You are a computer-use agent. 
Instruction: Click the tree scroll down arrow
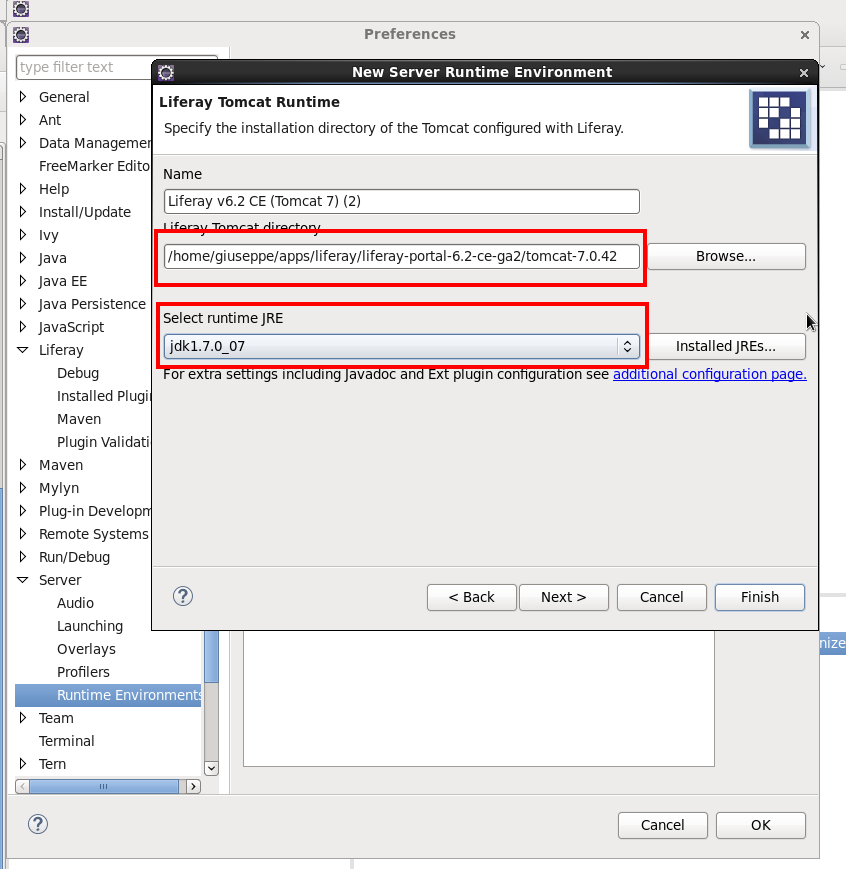pyautogui.click(x=211, y=768)
